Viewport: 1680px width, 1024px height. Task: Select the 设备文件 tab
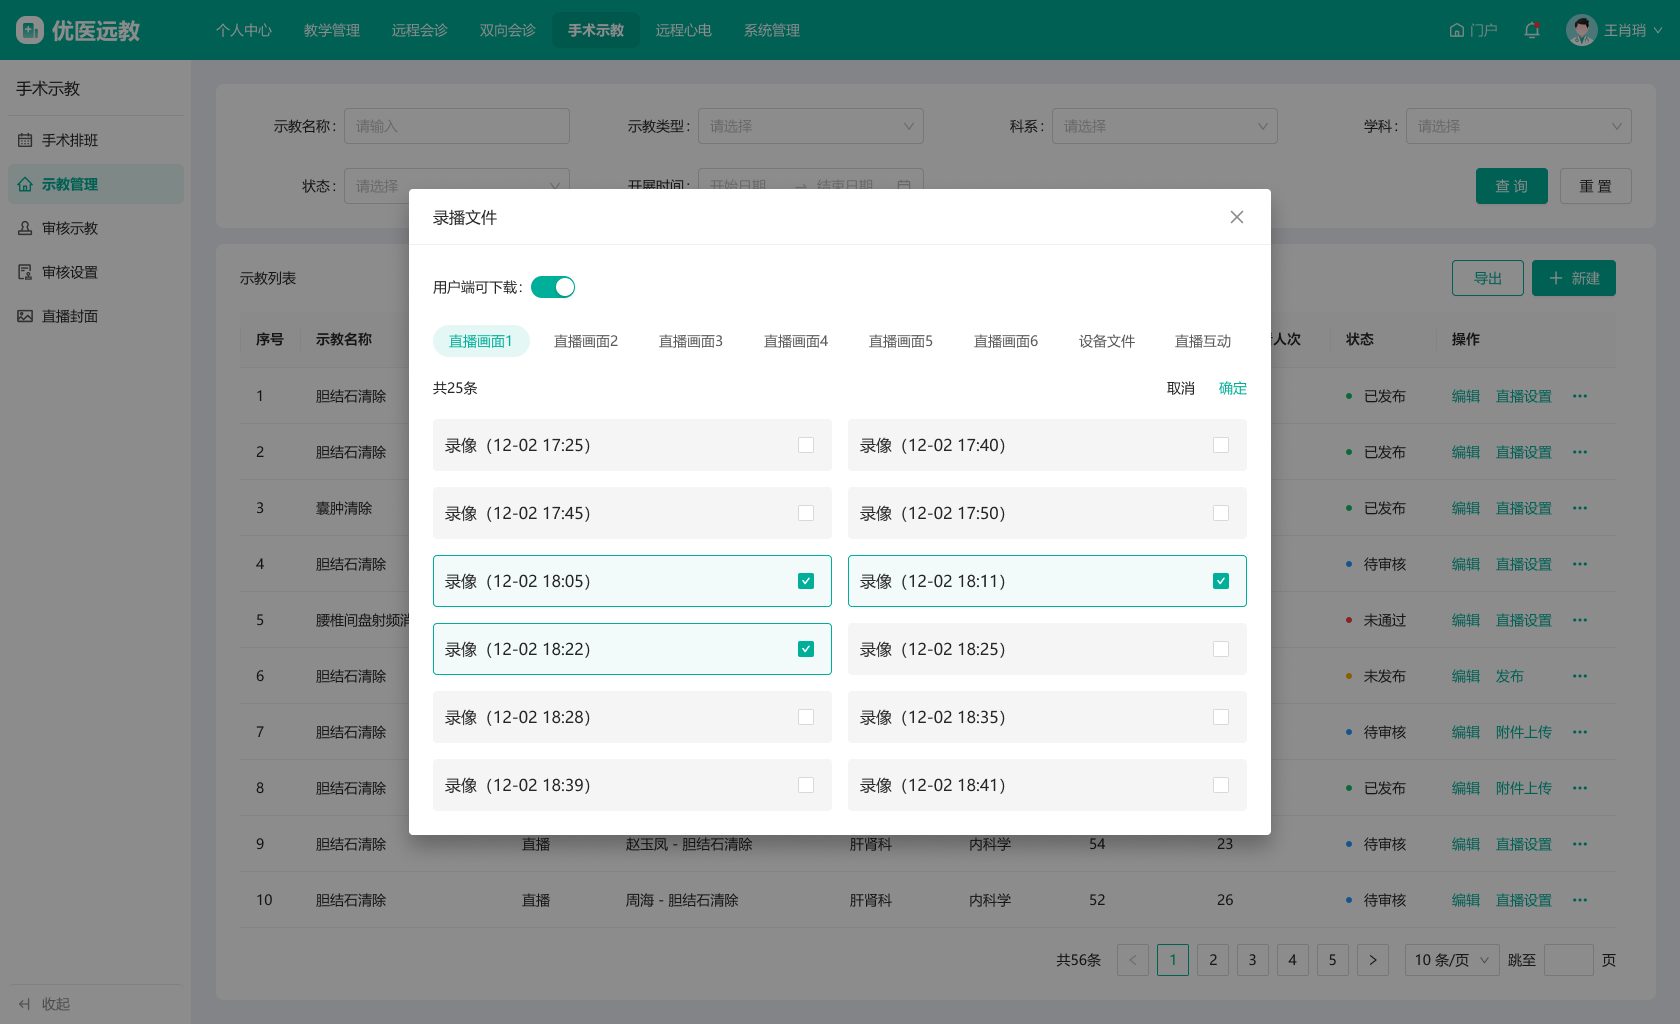pyautogui.click(x=1106, y=341)
